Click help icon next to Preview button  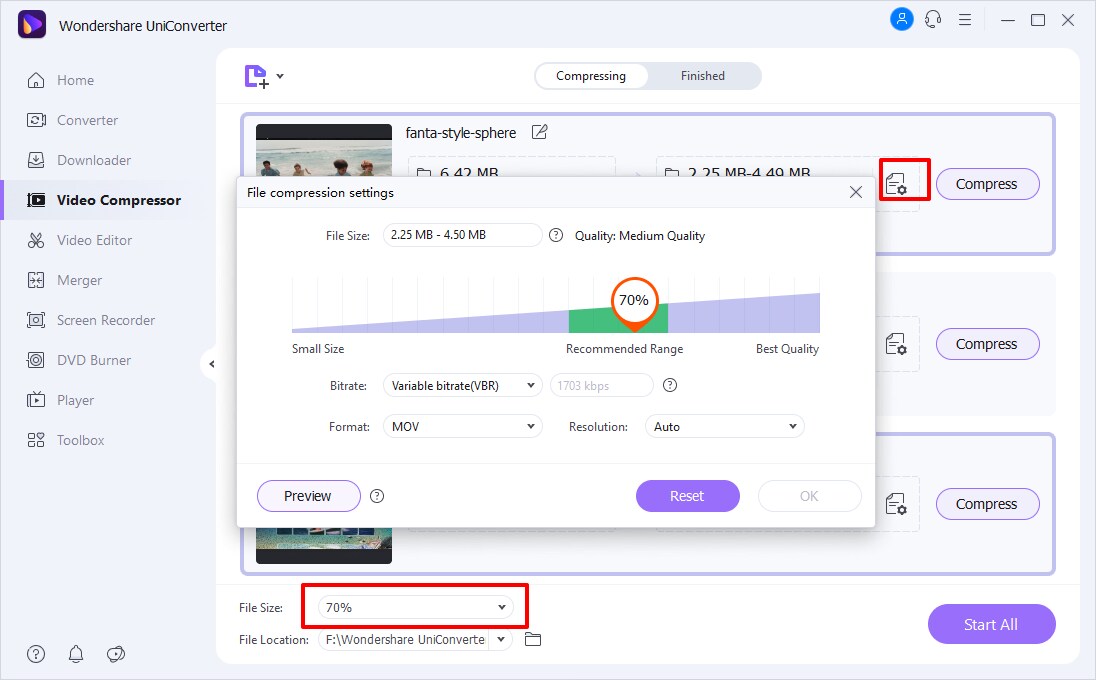(x=377, y=496)
